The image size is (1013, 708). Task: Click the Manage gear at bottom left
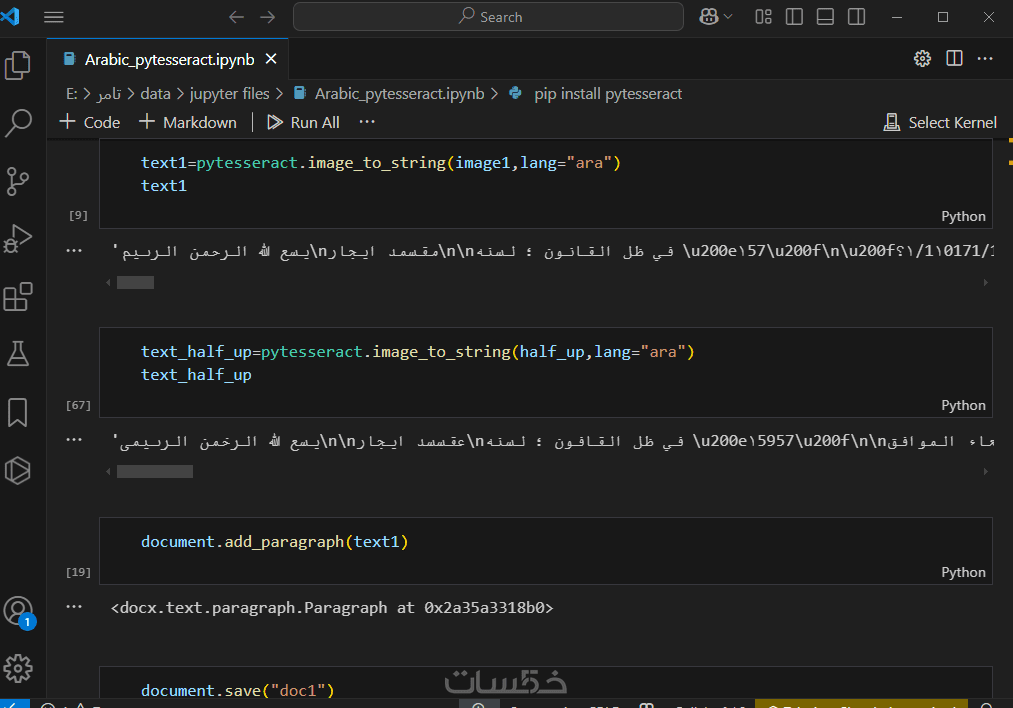18,668
